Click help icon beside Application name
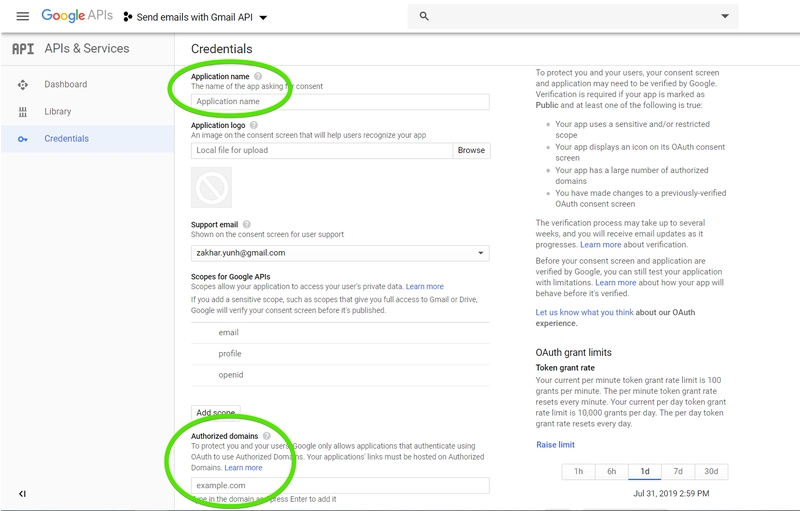The height and width of the screenshot is (511, 800). click(258, 76)
